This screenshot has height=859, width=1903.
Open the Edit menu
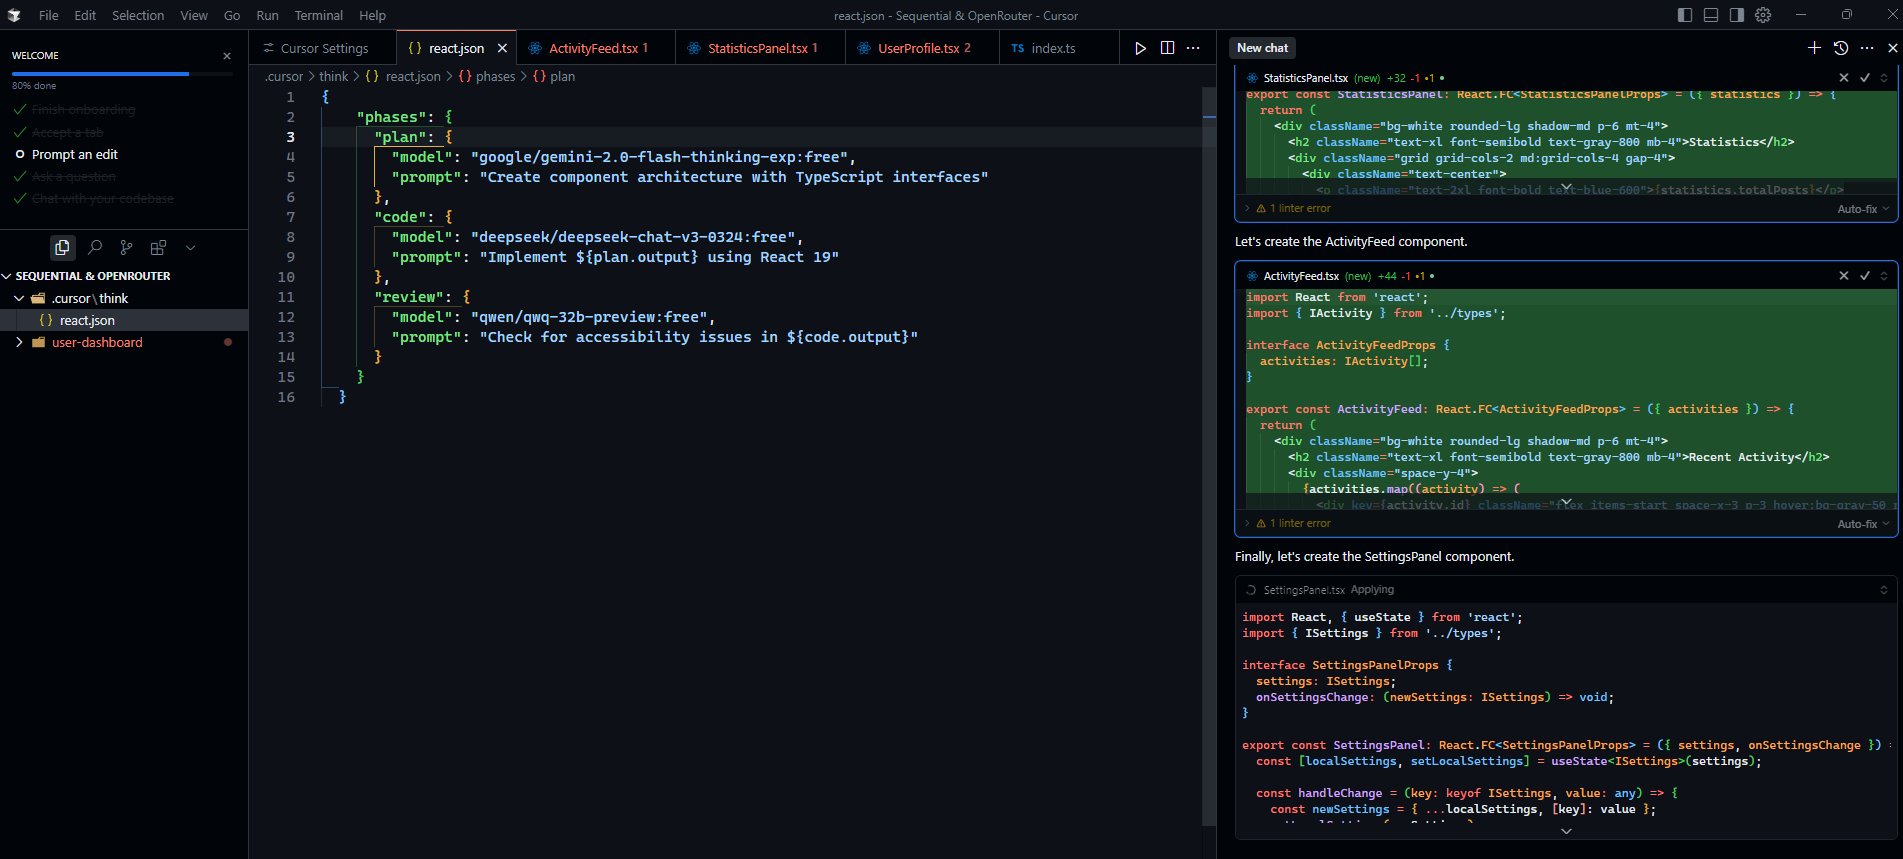pos(85,15)
